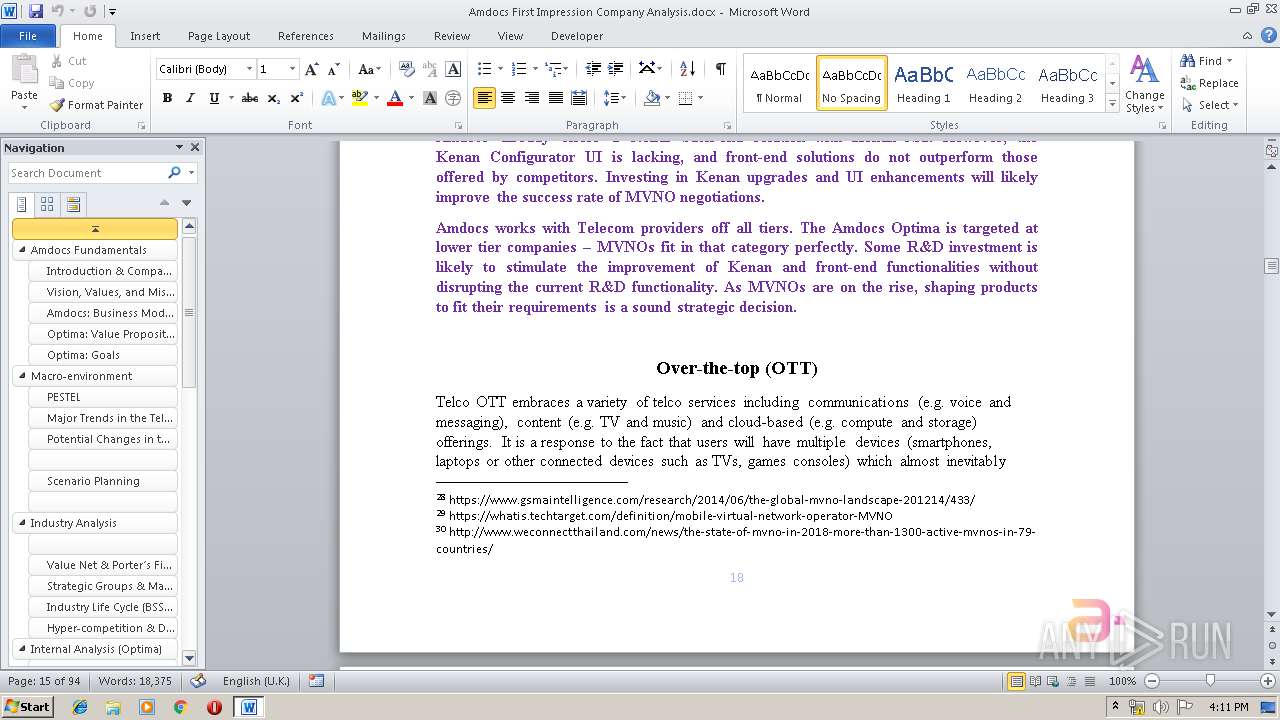Apply the Normal style
This screenshot has height=720, width=1280.
point(779,82)
